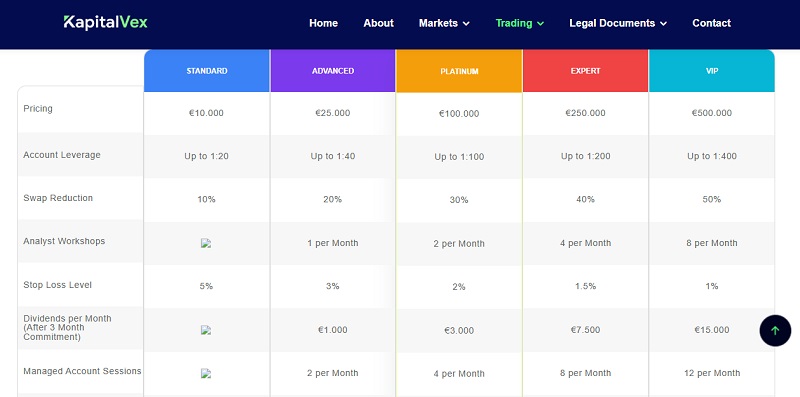Image resolution: width=800 pixels, height=397 pixels.
Task: Expand the Markets dropdown menu
Action: [x=444, y=23]
